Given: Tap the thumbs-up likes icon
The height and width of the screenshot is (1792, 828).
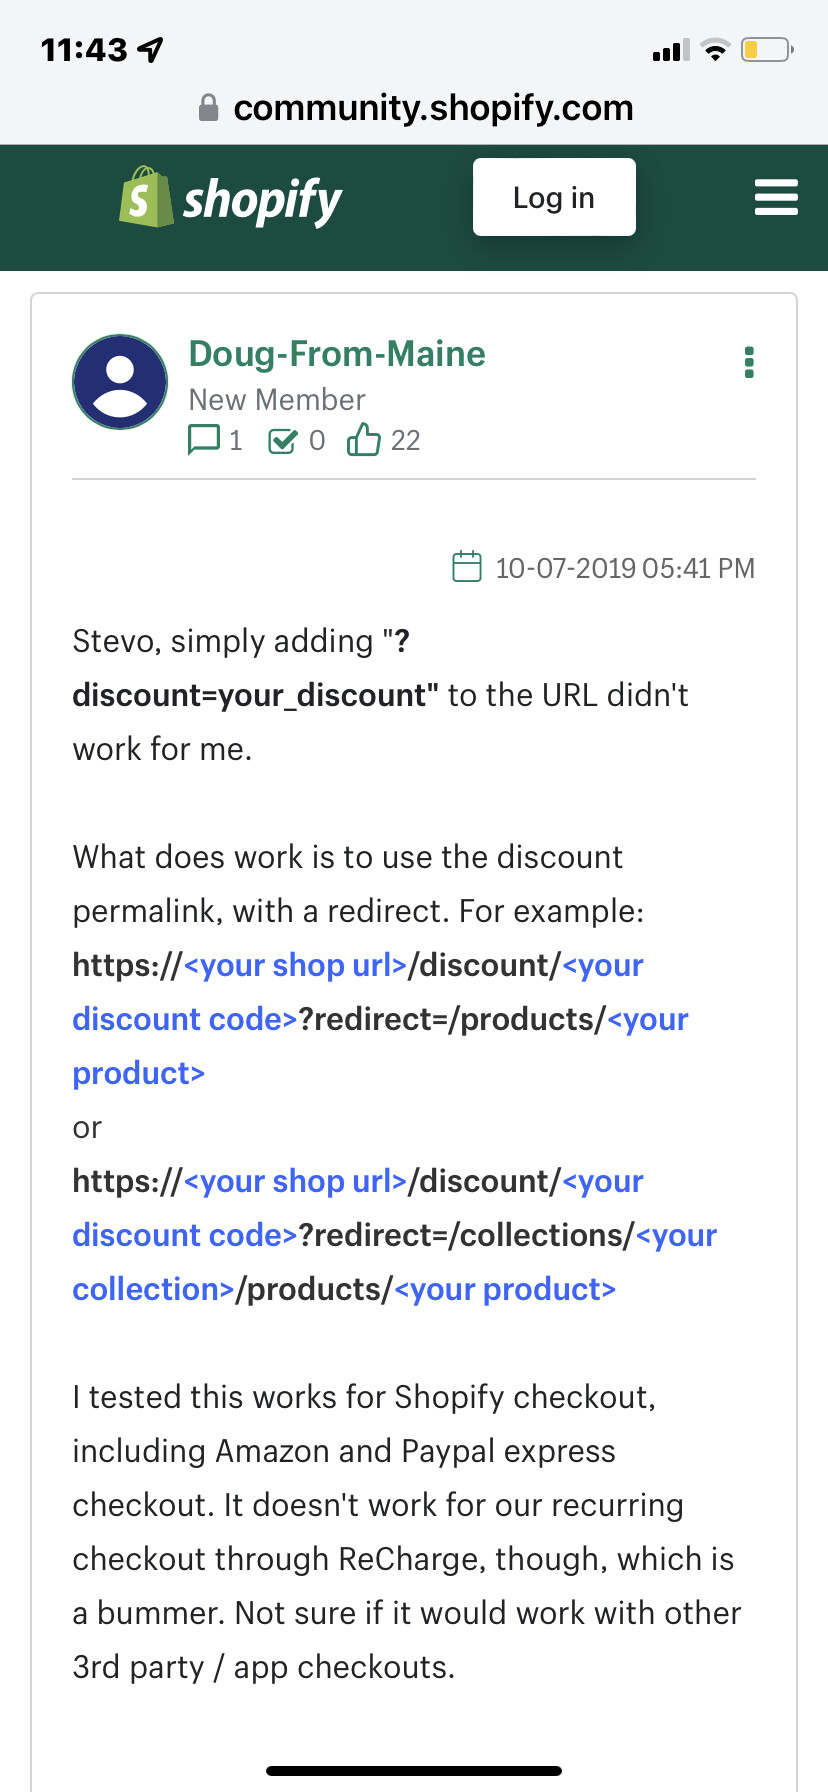Looking at the screenshot, I should (x=363, y=439).
